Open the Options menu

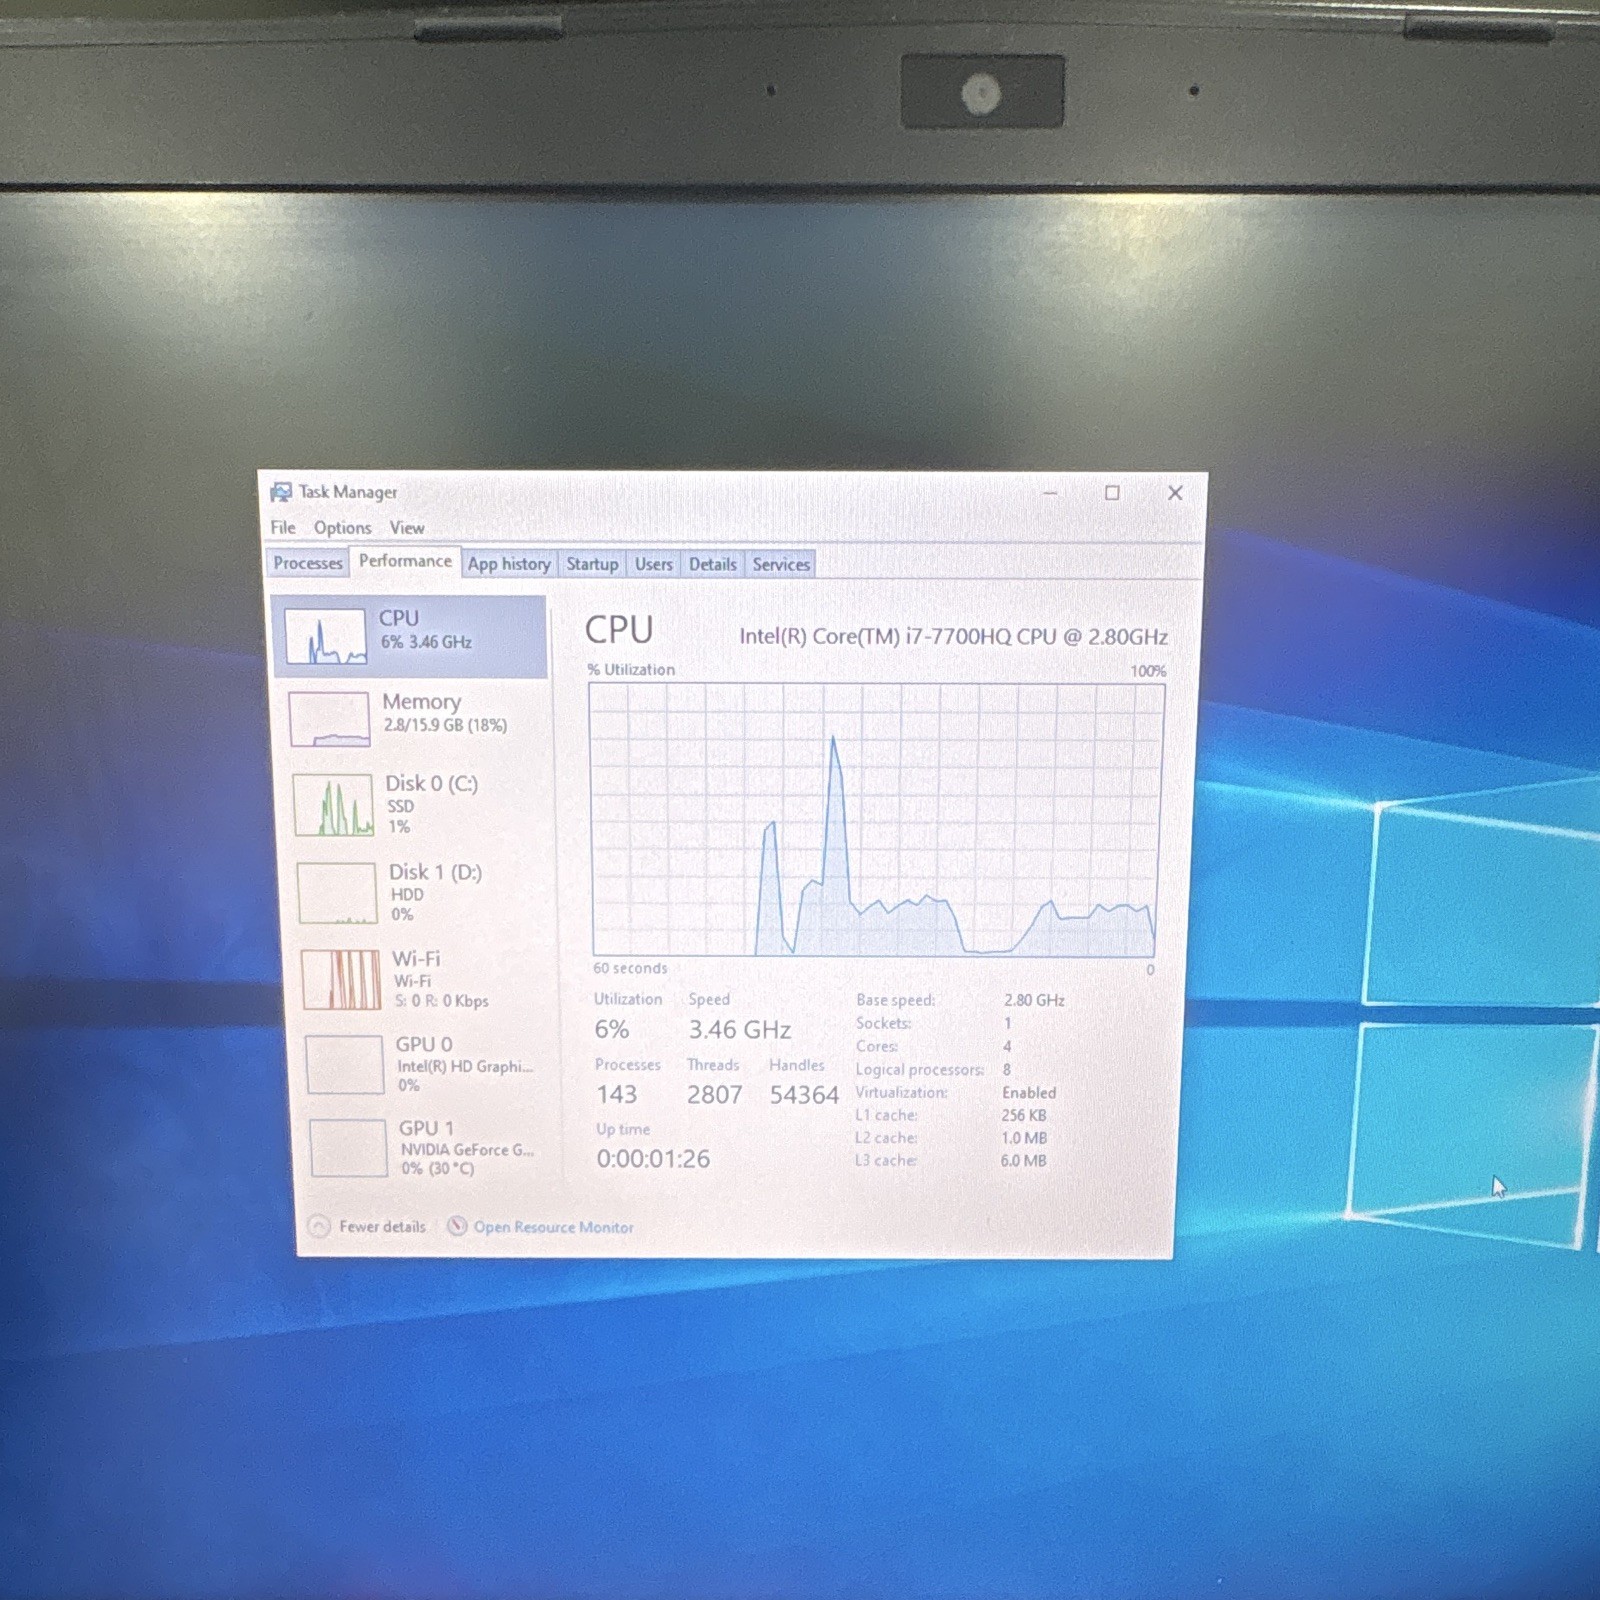pyautogui.click(x=342, y=527)
